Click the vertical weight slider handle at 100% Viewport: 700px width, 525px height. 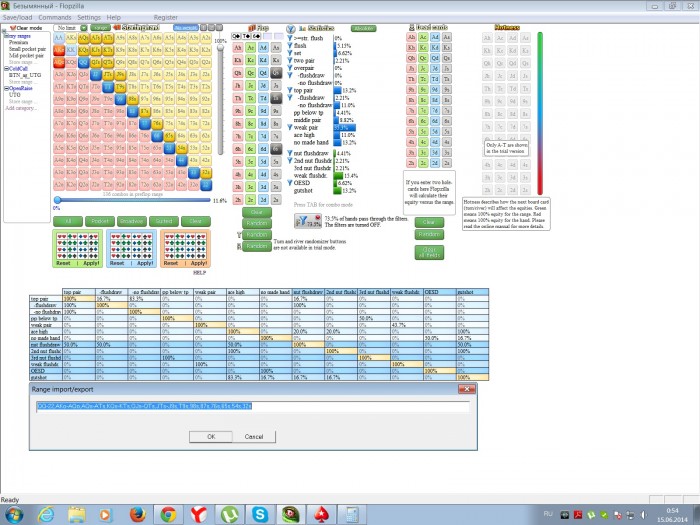(x=221, y=48)
